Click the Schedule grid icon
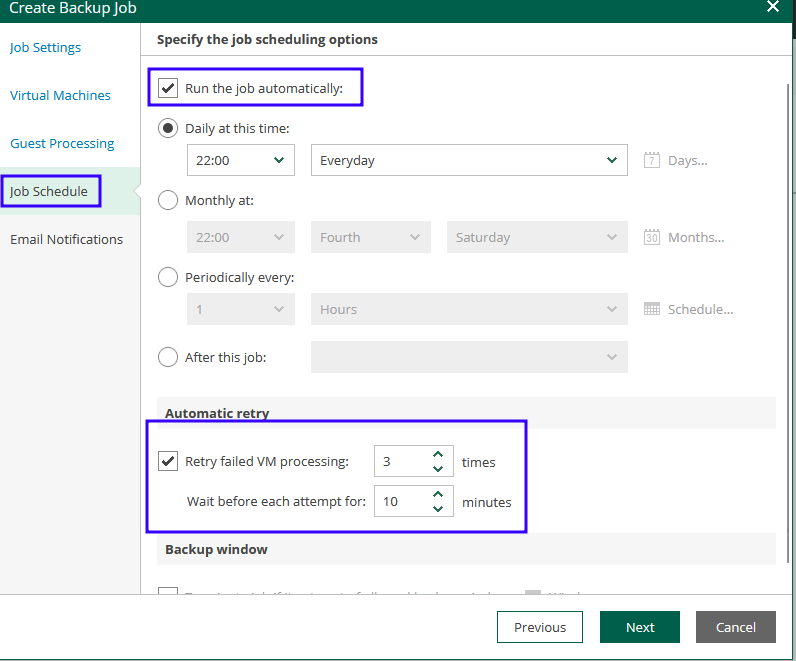 click(651, 309)
